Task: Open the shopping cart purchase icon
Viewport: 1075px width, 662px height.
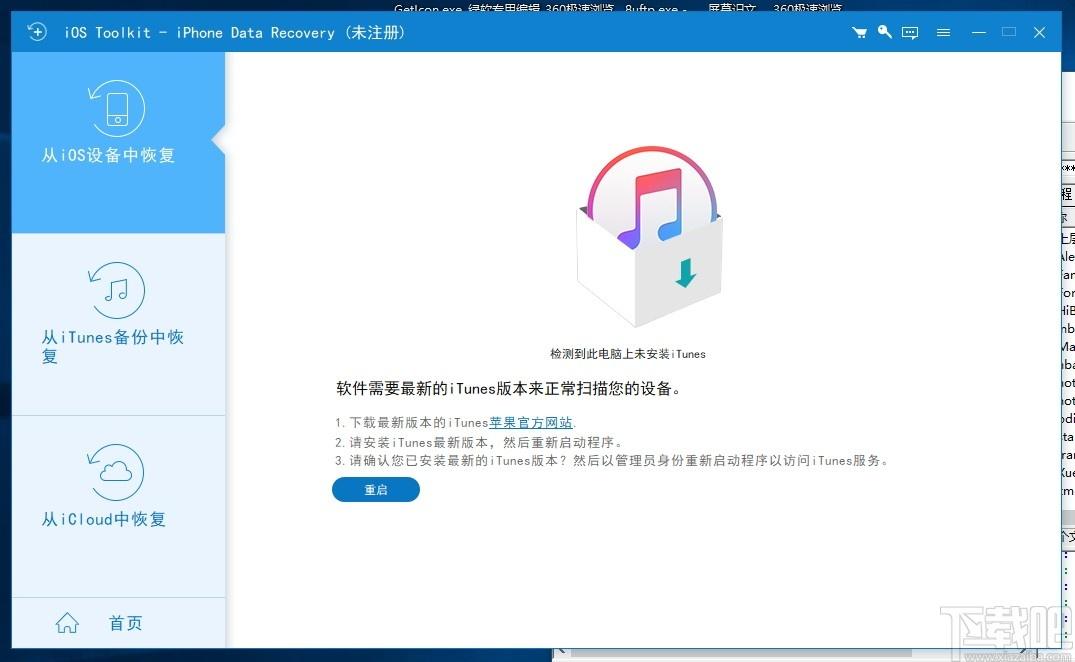Action: 859,32
